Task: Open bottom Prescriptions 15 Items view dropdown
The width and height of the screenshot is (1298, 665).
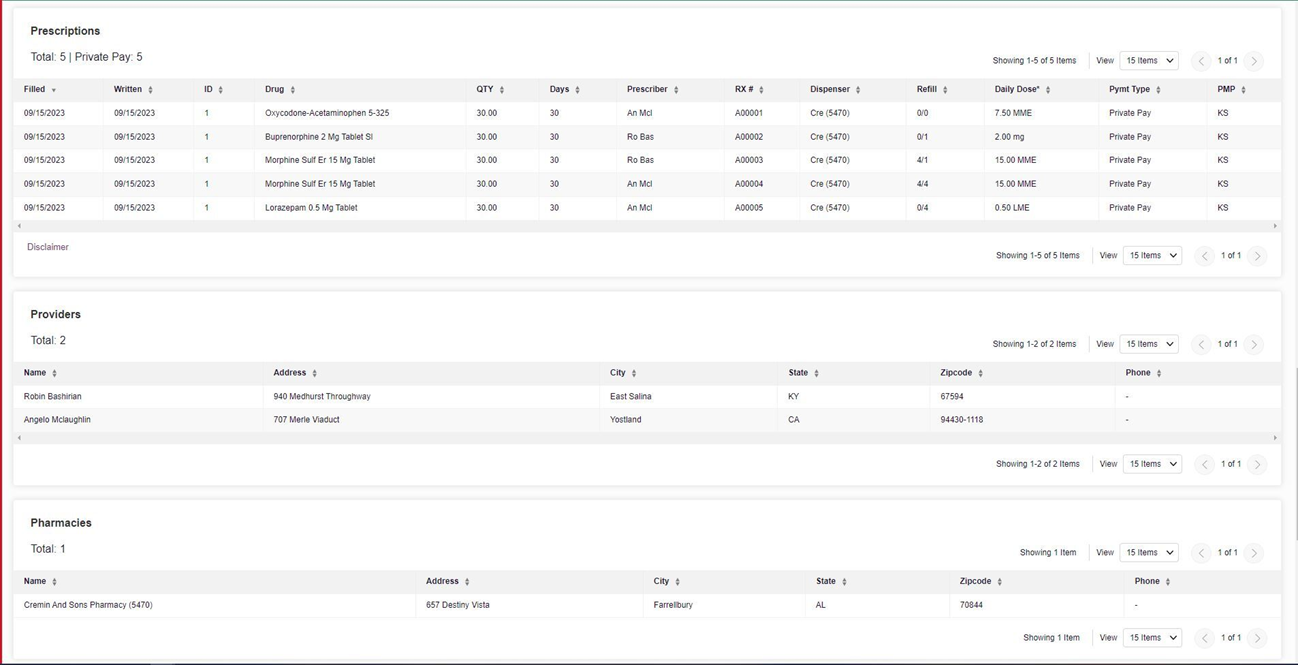Action: (x=1152, y=256)
